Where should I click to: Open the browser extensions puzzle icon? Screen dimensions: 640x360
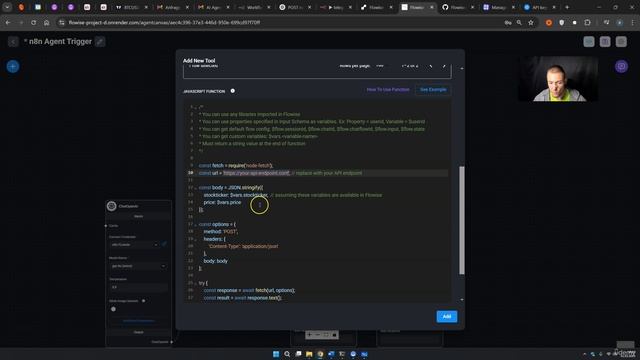587,22
